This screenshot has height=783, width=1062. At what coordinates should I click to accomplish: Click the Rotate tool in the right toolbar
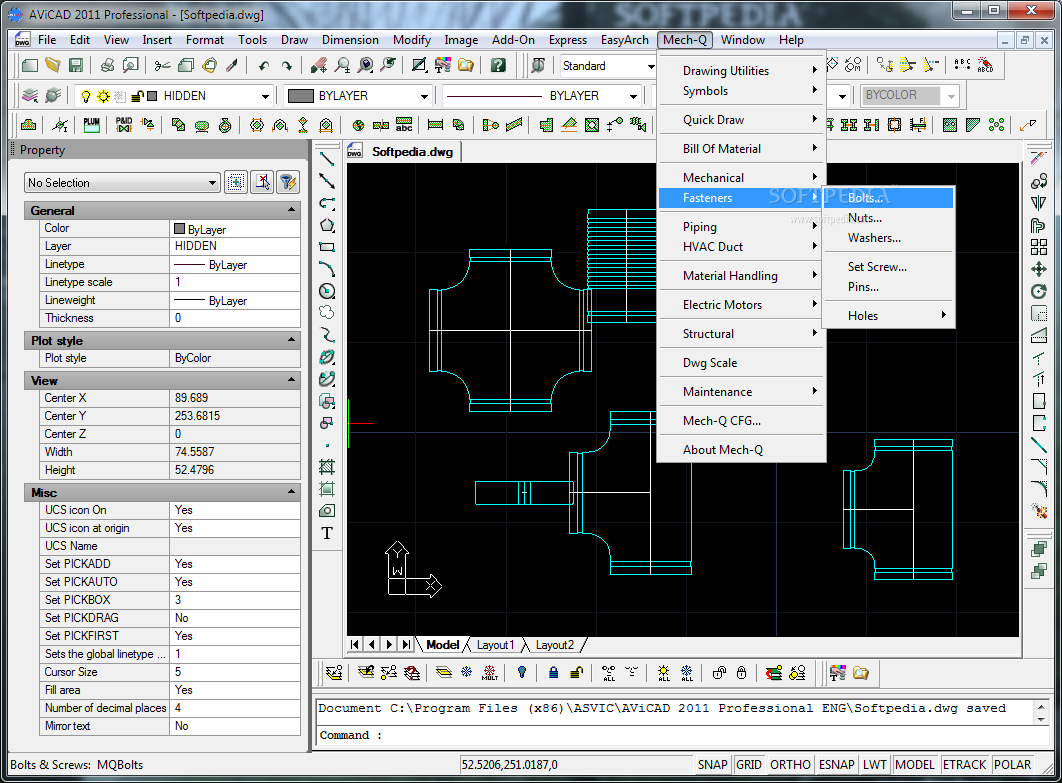(1038, 292)
